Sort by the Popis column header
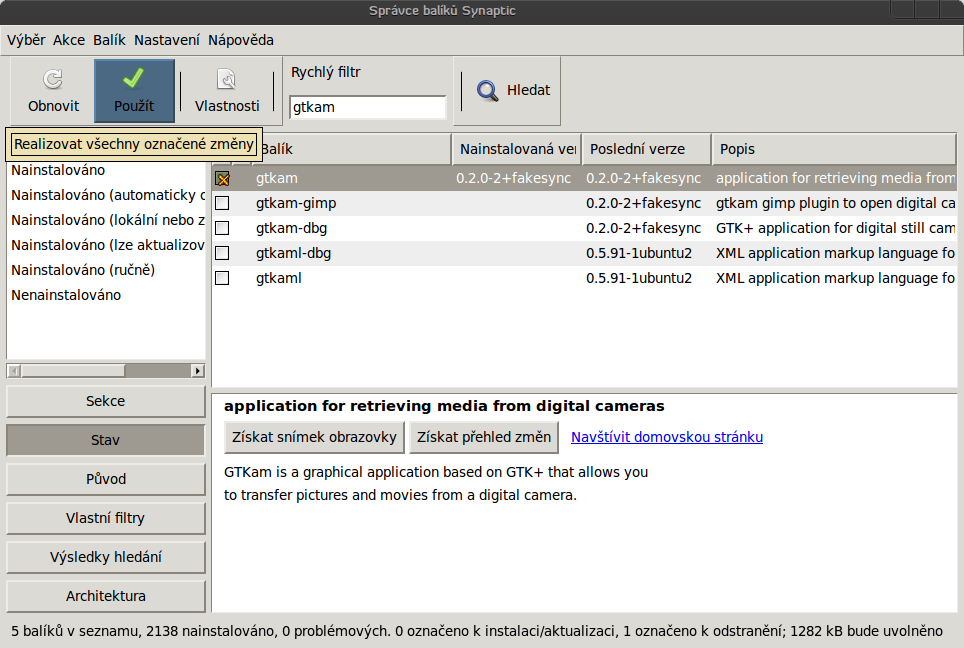 click(834, 149)
